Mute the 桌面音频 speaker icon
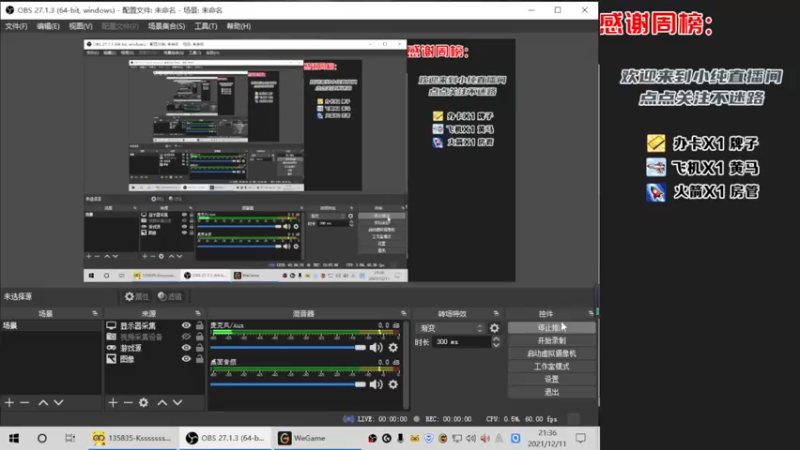Image resolution: width=800 pixels, height=450 pixels. [376, 384]
